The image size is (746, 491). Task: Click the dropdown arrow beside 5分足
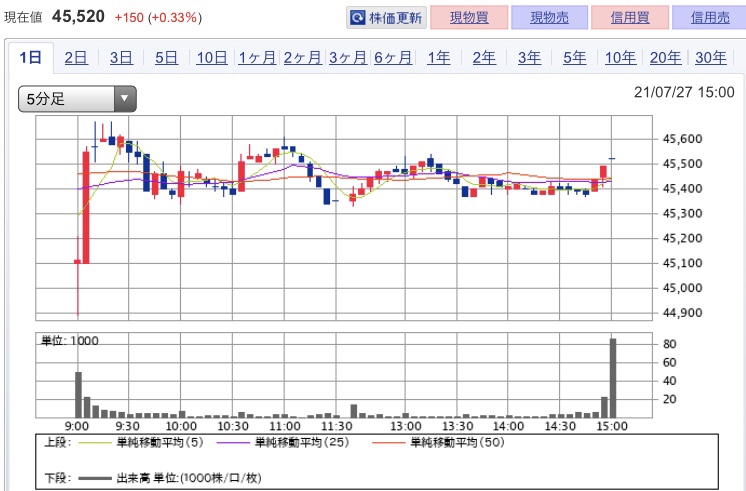pyautogui.click(x=125, y=99)
